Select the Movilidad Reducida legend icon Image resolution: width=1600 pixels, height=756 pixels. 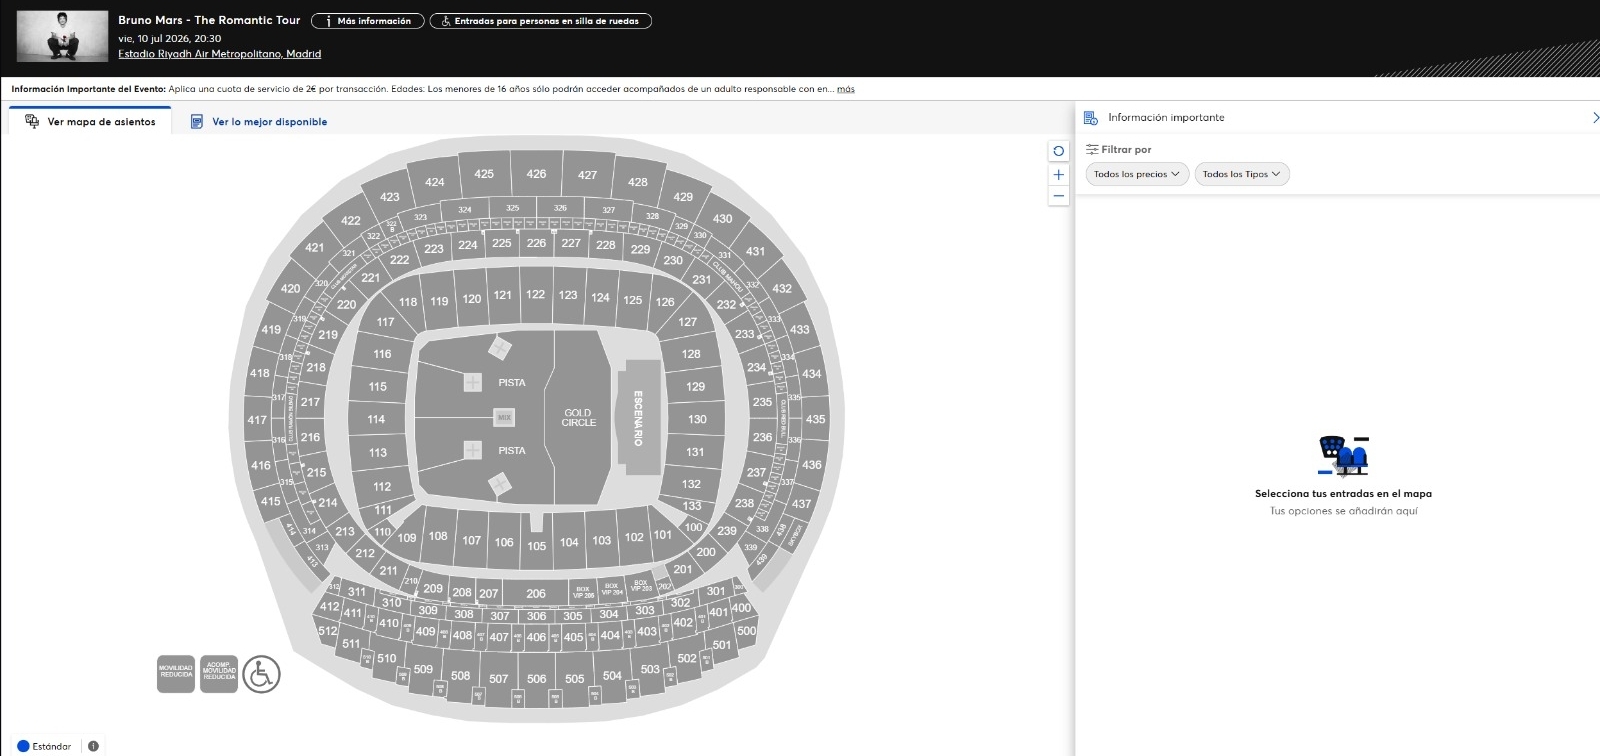coord(176,673)
